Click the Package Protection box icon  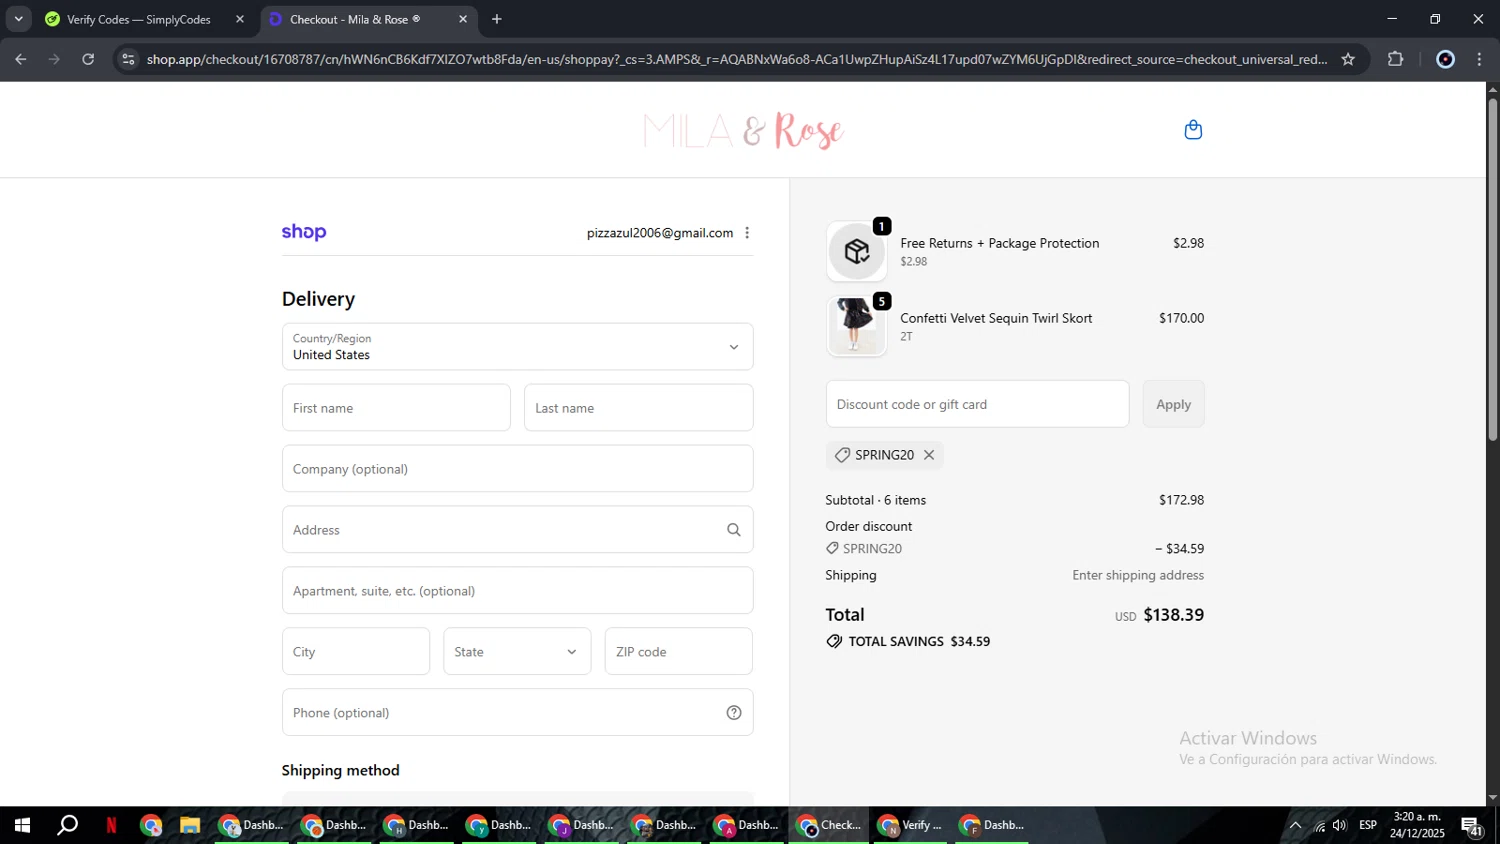pos(857,251)
